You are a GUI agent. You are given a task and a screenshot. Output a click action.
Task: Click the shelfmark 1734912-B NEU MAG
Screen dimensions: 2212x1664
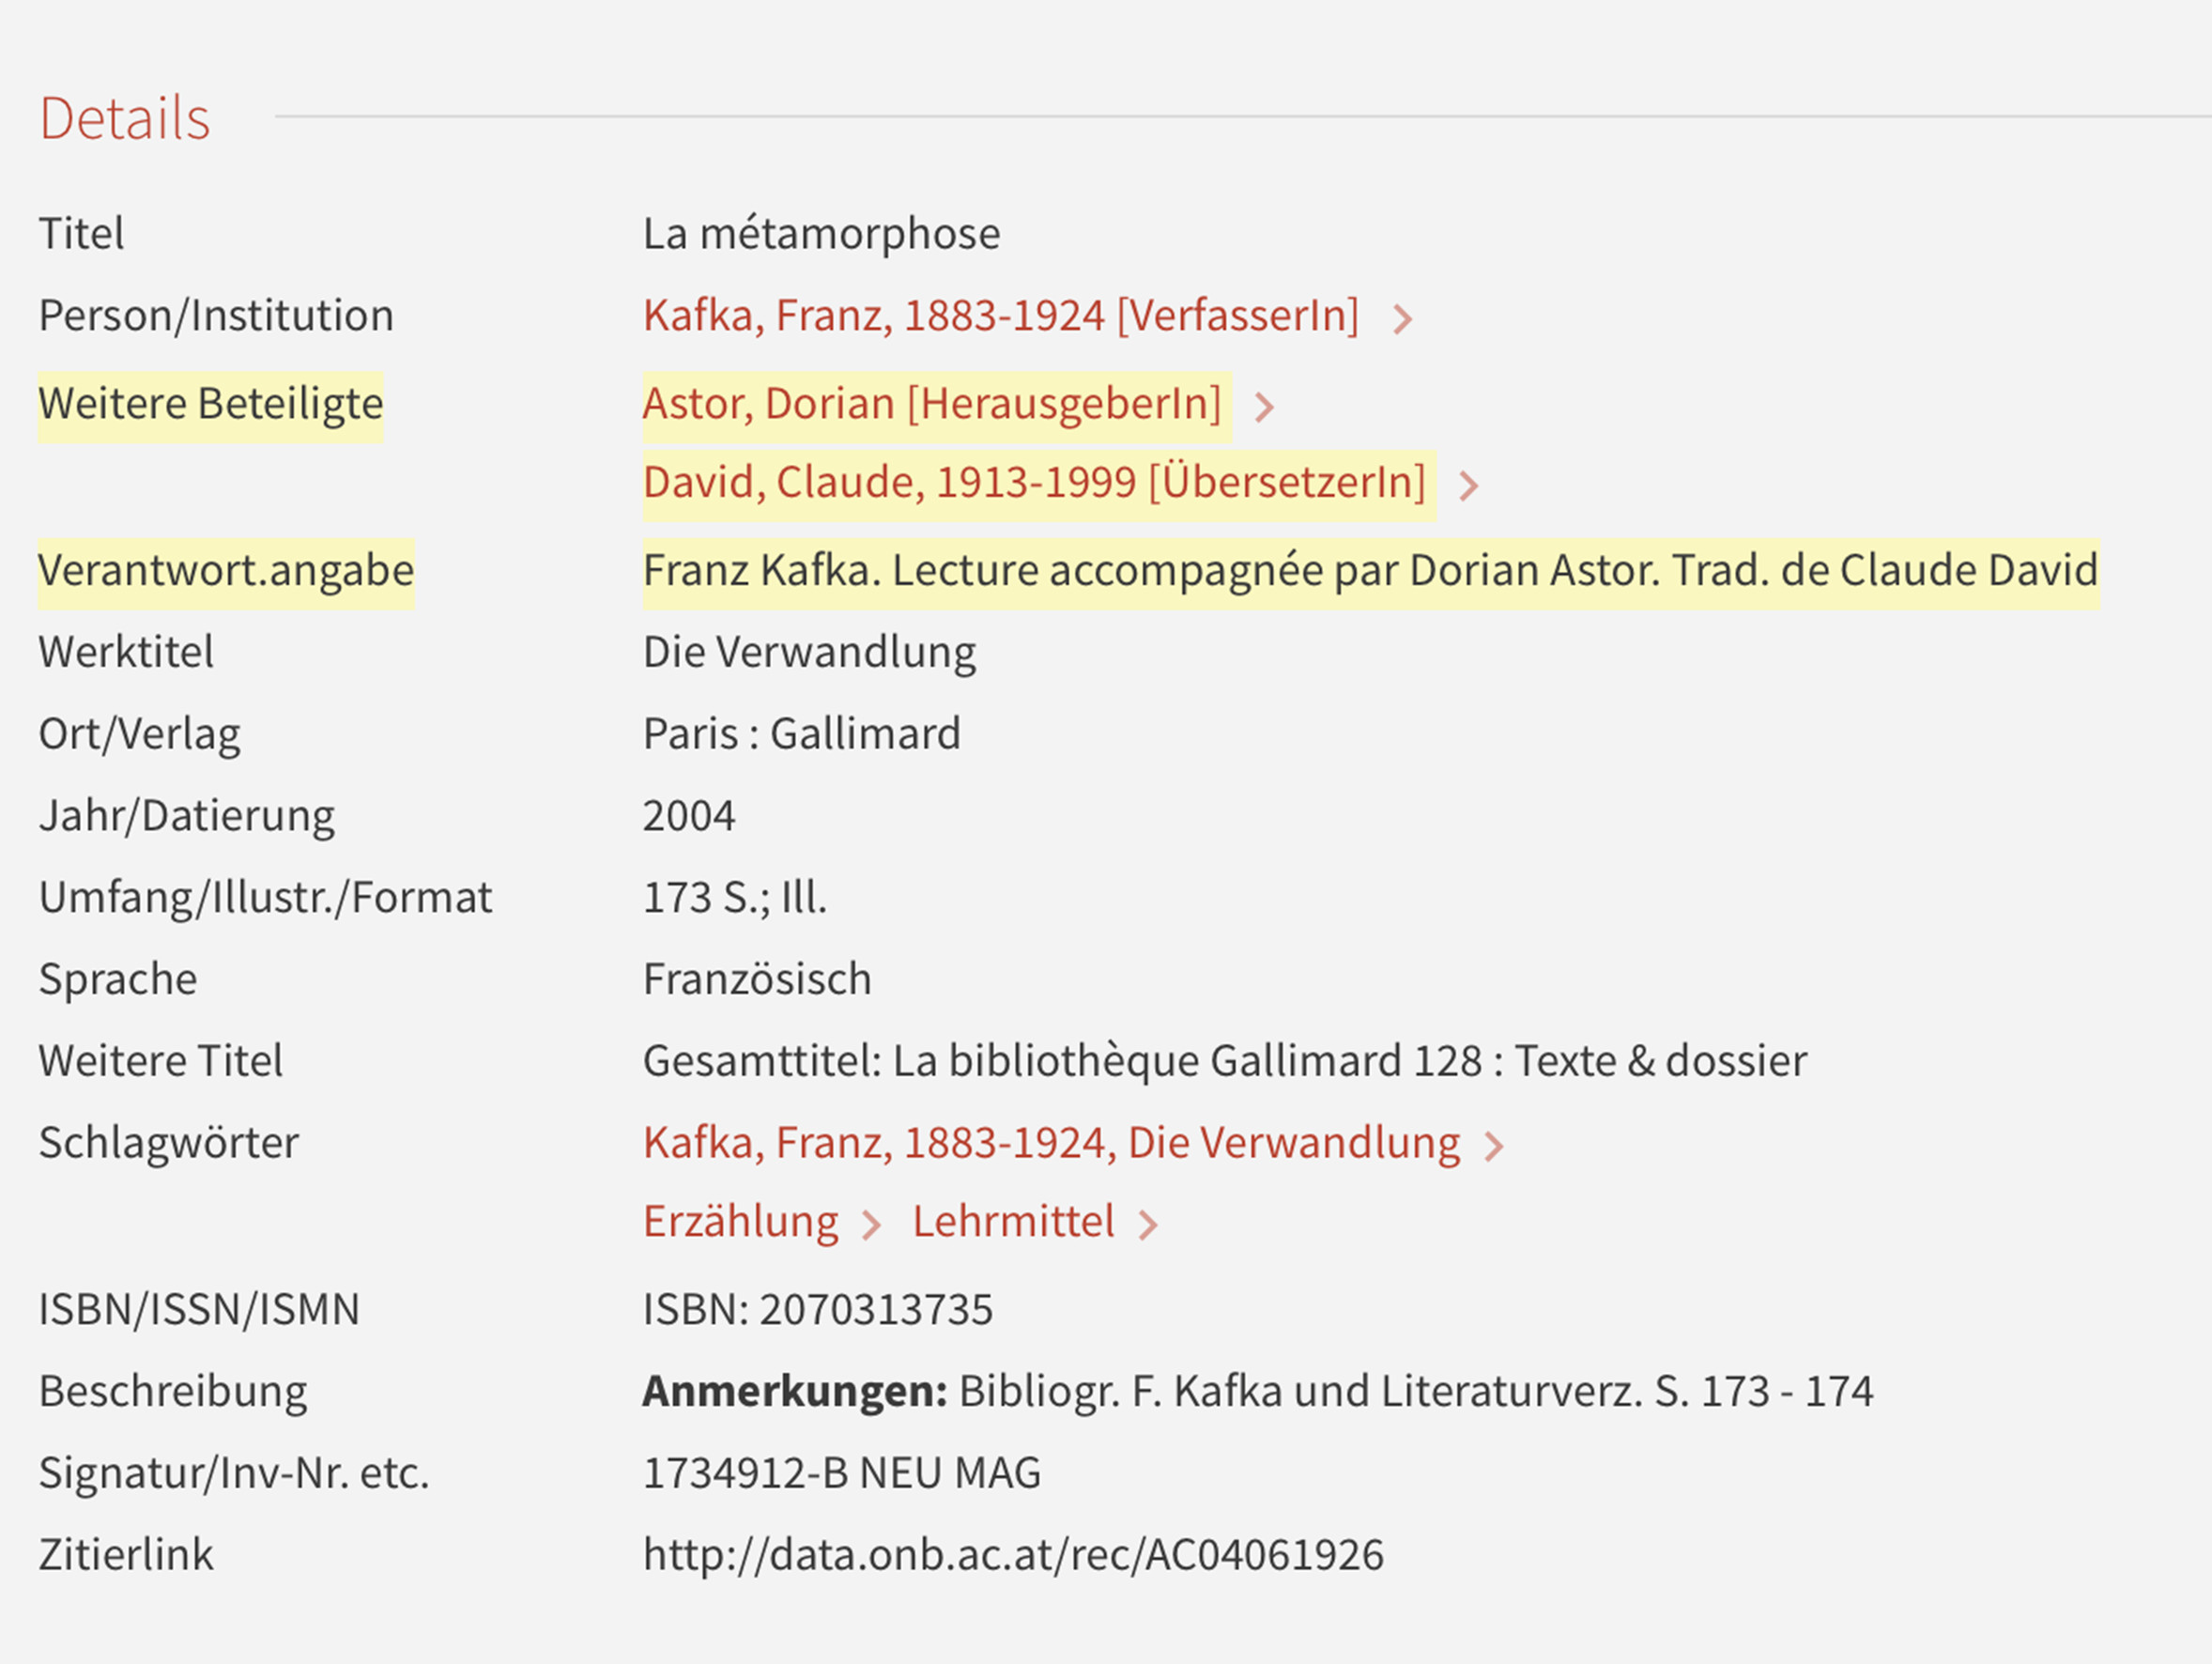[x=842, y=1473]
